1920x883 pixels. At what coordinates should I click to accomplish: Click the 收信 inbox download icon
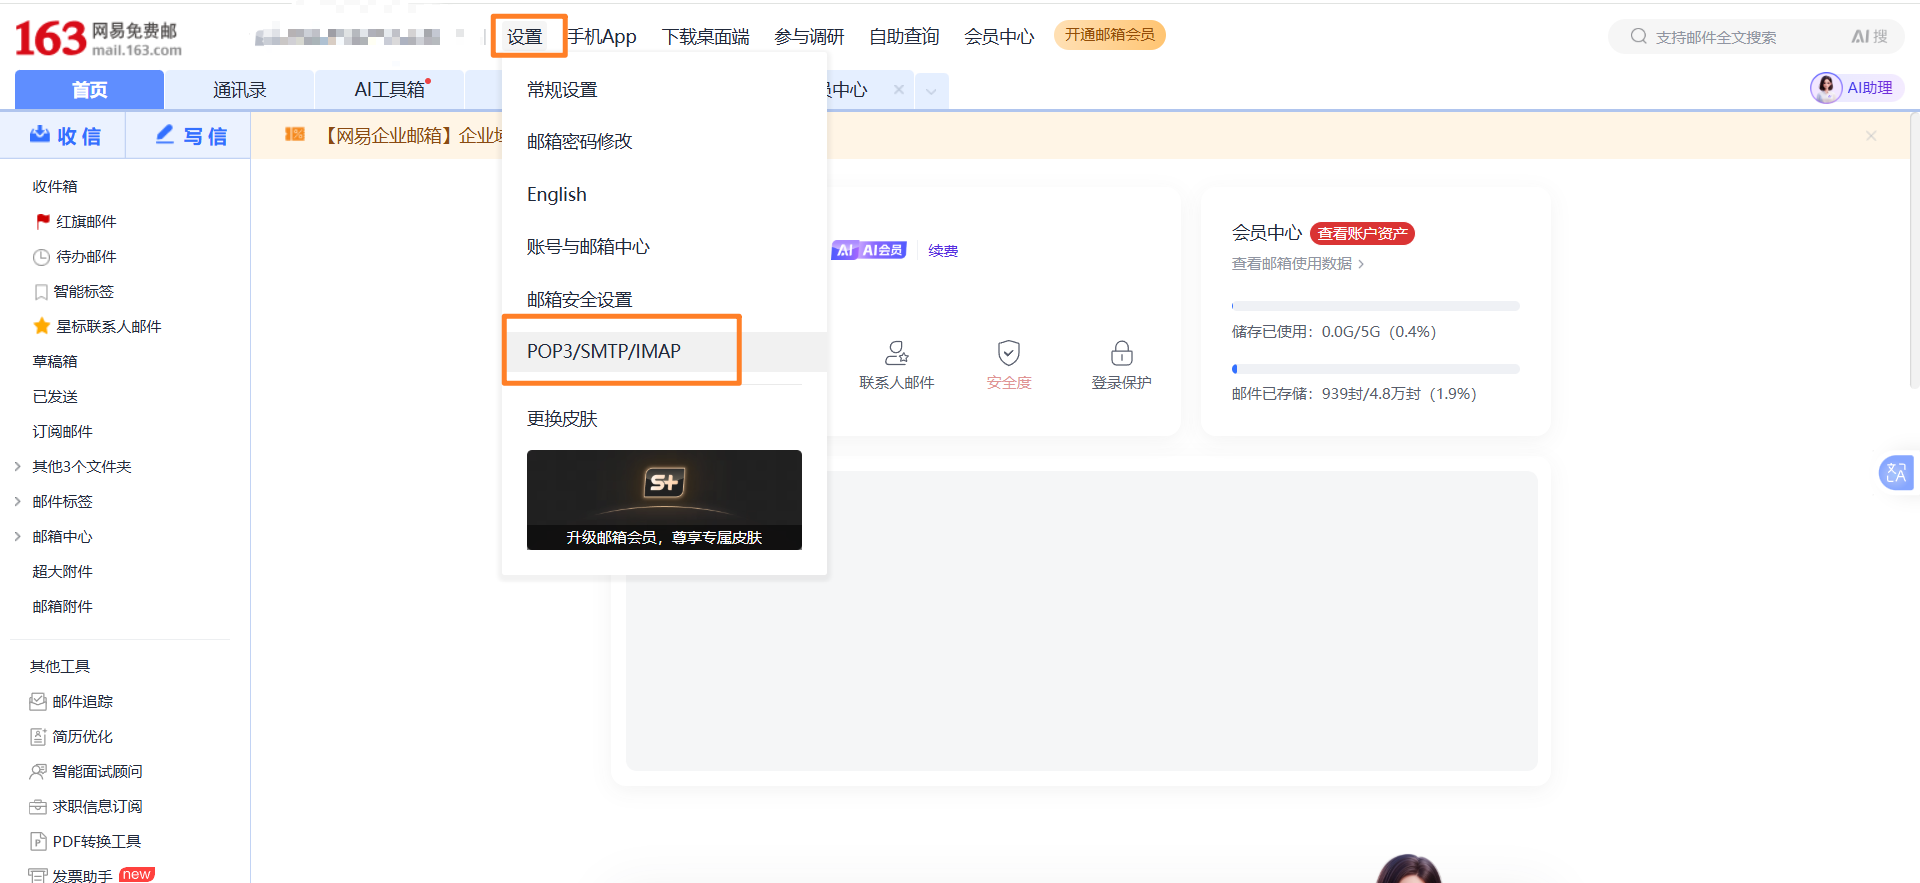40,134
